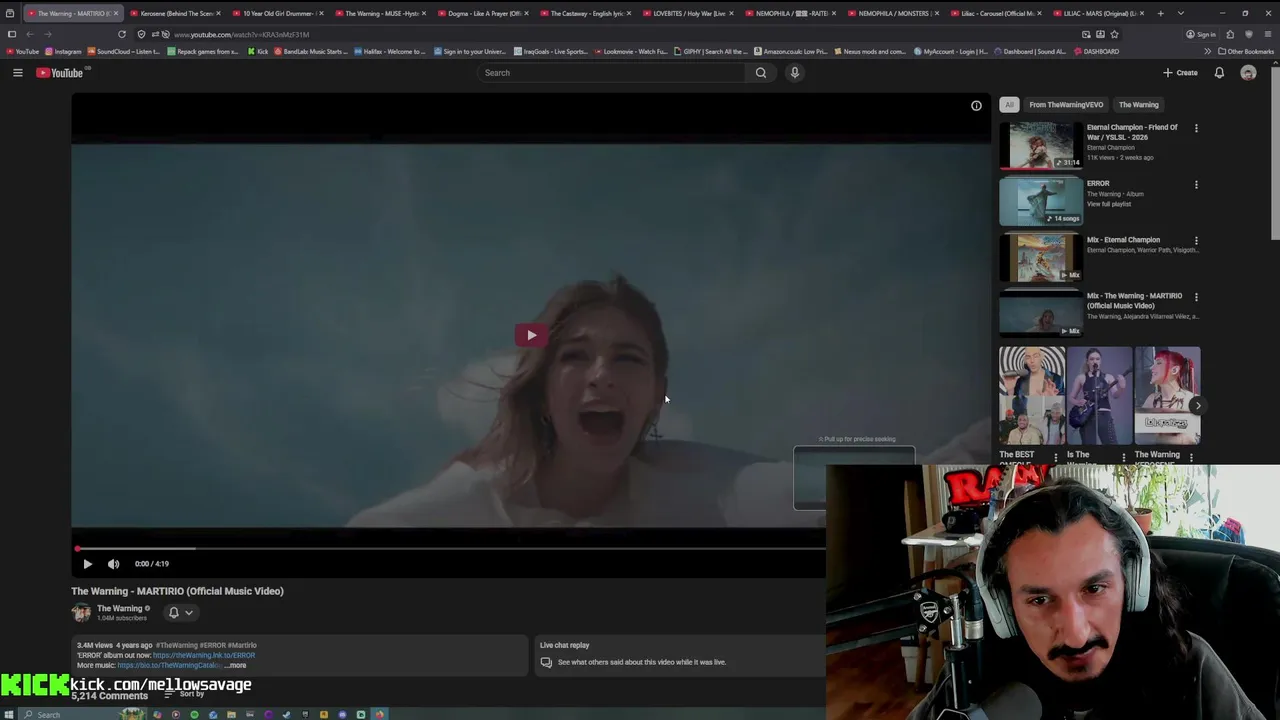Viewport: 1280px width, 720px height.
Task: Open the Instagram bookmark
Action: 64,51
